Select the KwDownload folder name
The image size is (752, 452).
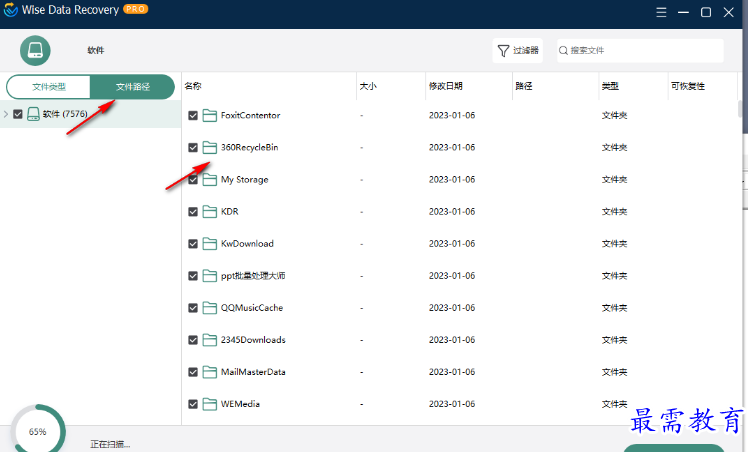tap(247, 244)
